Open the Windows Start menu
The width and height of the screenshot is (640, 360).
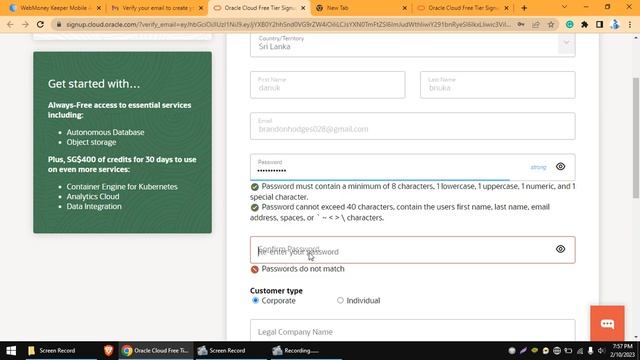click(11, 350)
